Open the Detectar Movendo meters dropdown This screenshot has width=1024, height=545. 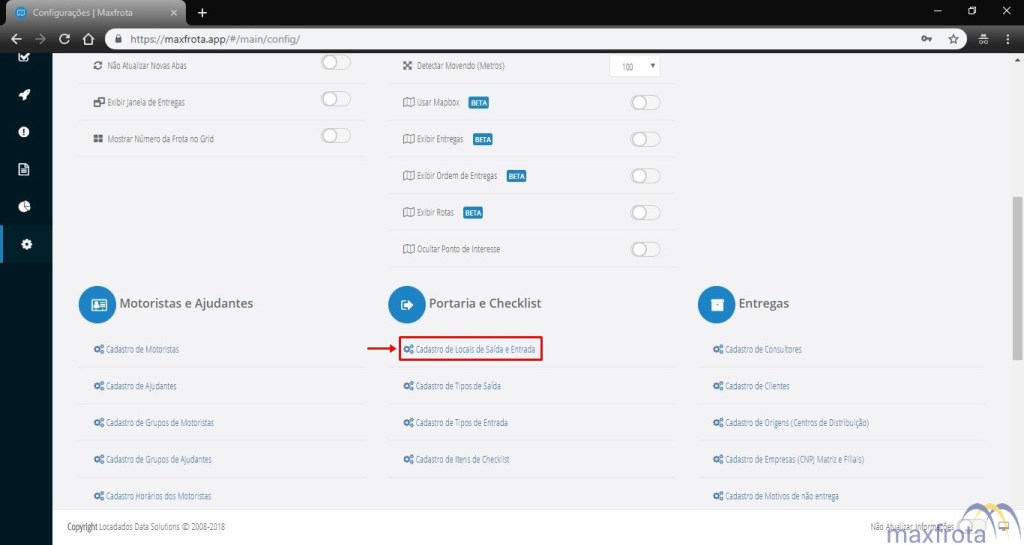[635, 66]
